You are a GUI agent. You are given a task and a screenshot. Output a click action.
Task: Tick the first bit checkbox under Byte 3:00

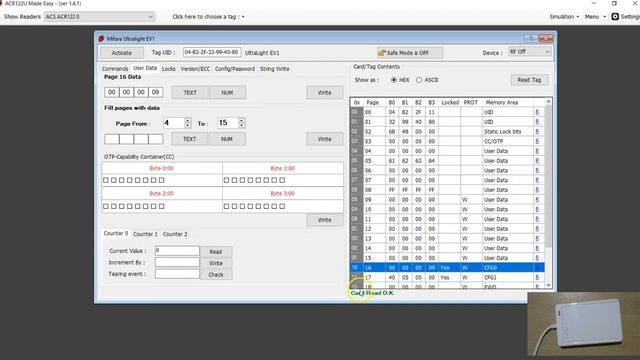click(227, 206)
